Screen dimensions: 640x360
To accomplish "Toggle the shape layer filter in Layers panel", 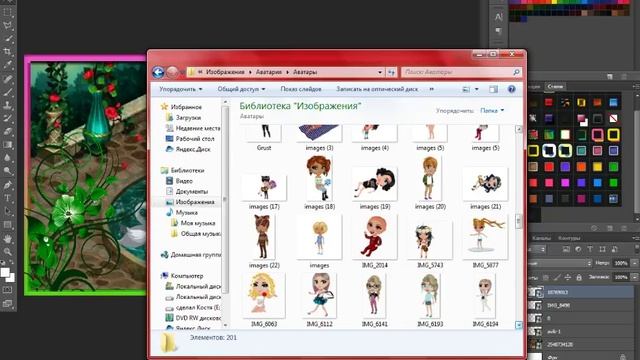I will [x=602, y=249].
